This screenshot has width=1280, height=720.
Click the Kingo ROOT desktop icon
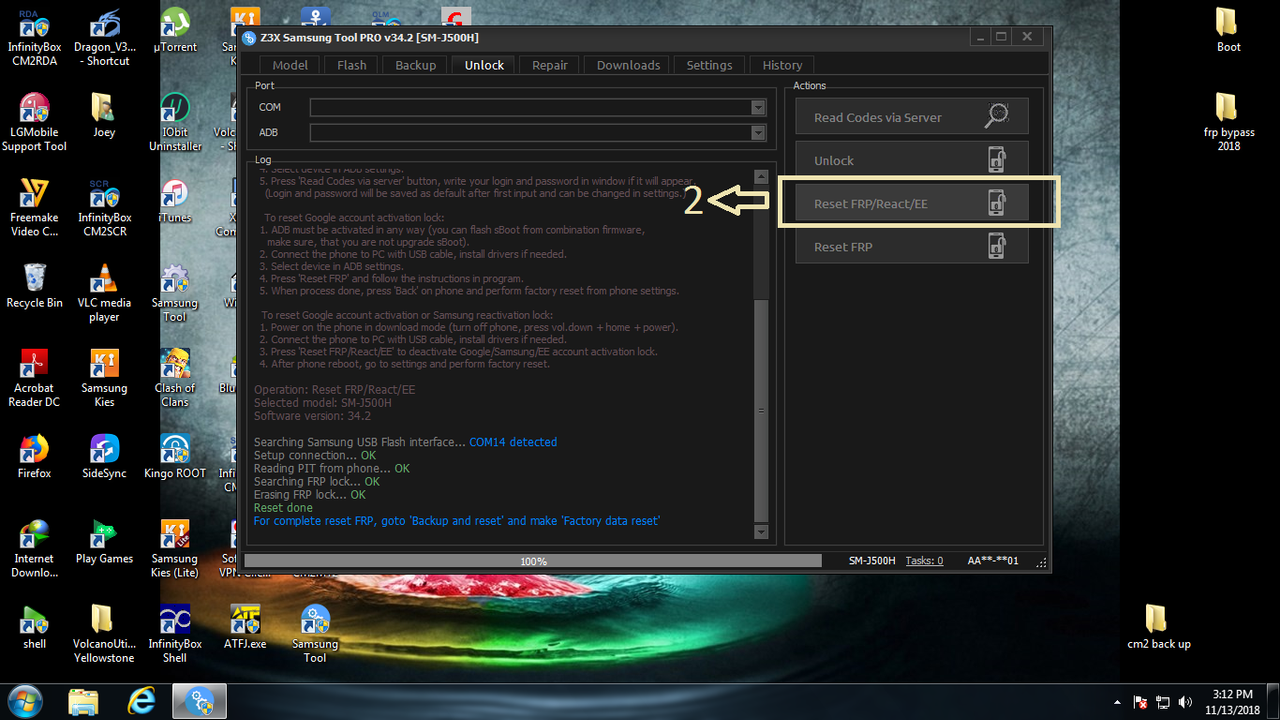[x=175, y=457]
